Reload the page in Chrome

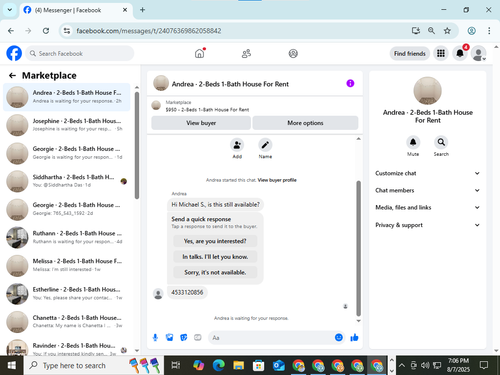point(46,31)
